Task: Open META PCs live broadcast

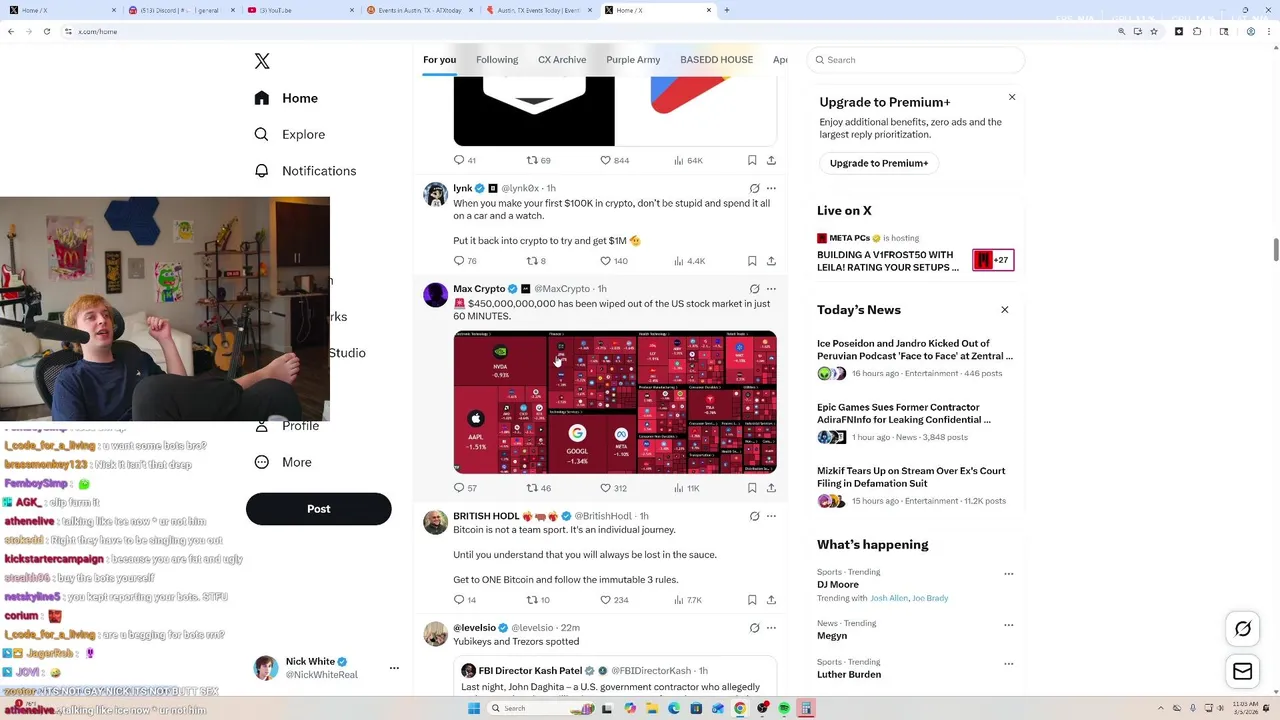Action: (x=915, y=253)
